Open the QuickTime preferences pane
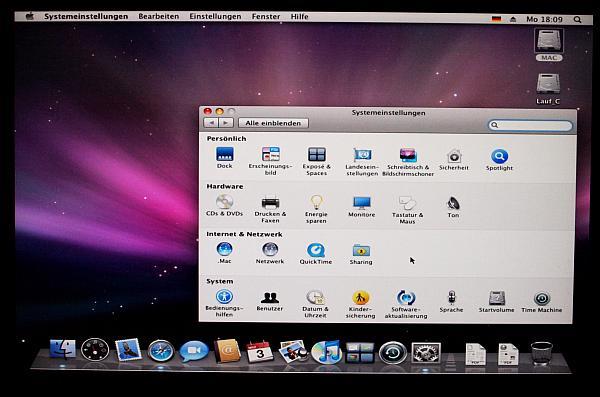Viewport: 600px width, 397px height. pyautogui.click(x=316, y=254)
